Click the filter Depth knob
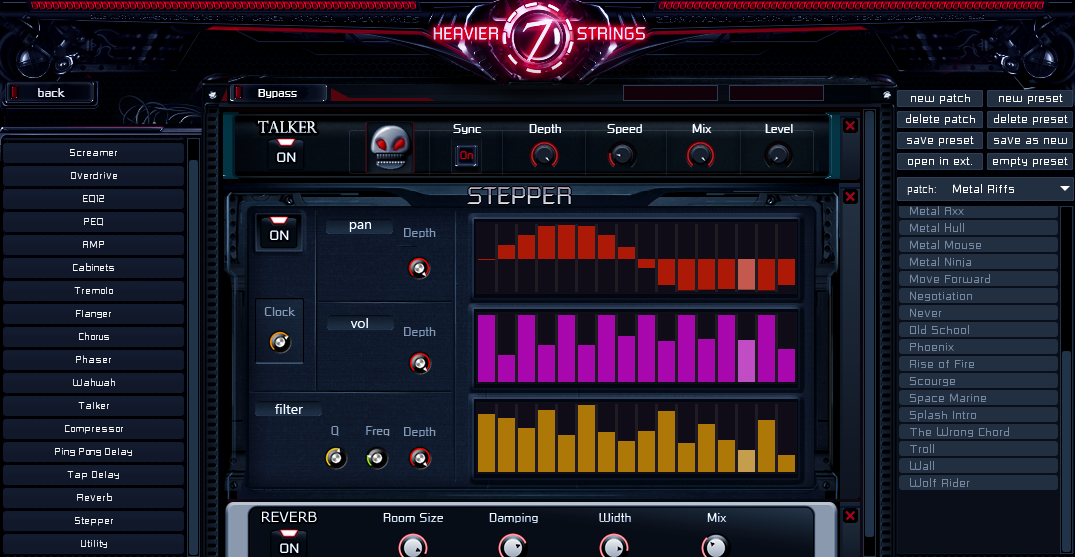 click(420, 458)
